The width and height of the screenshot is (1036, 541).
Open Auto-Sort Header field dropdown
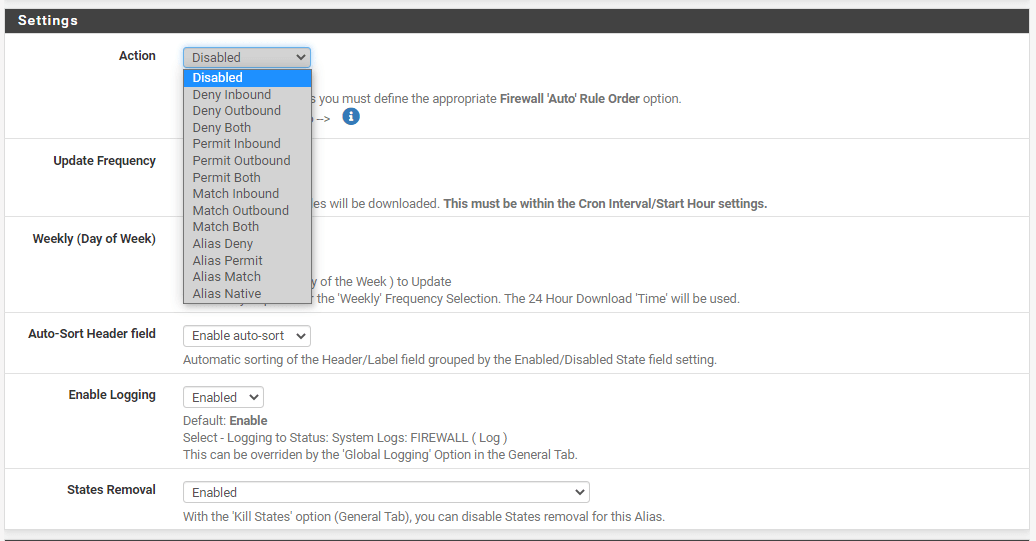point(246,337)
